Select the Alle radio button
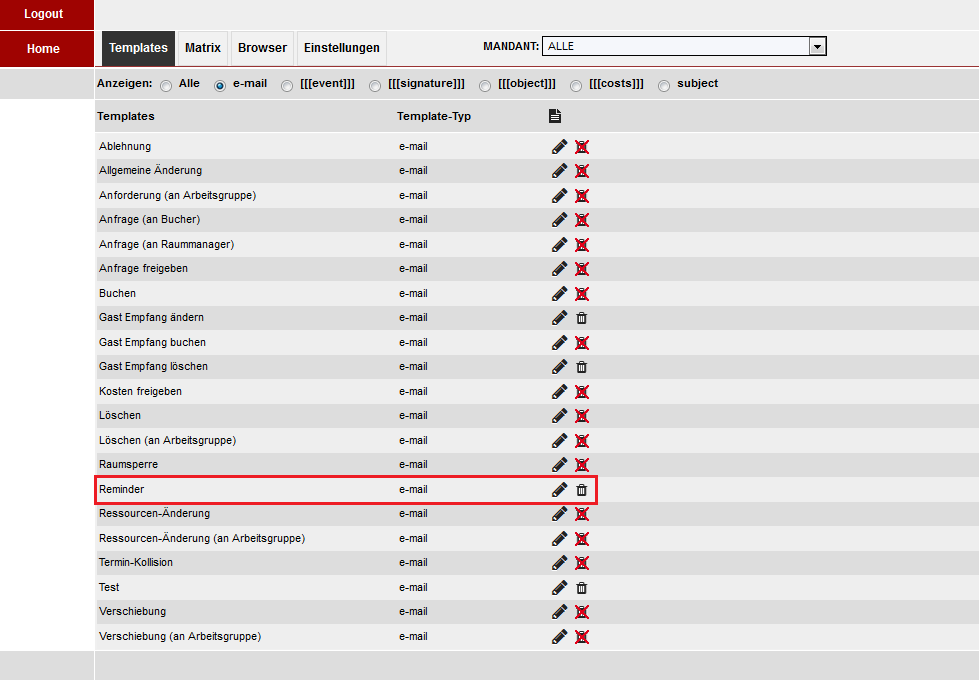Screen dimensions: 979x680 166,86
